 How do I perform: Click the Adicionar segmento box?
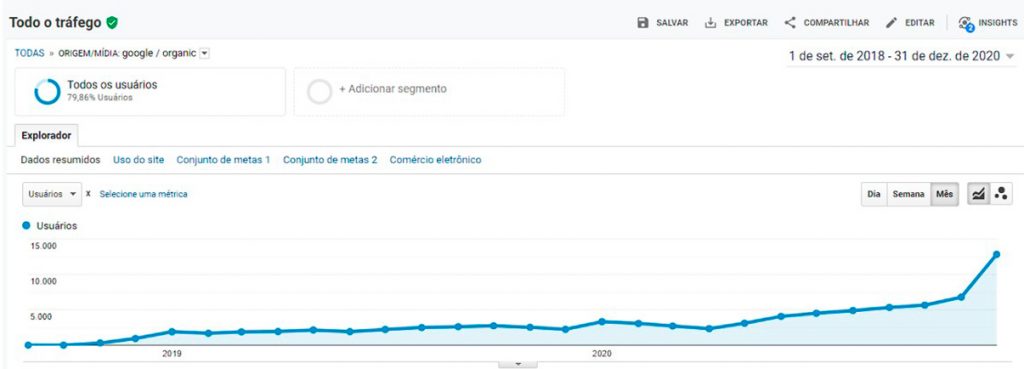tap(429, 92)
